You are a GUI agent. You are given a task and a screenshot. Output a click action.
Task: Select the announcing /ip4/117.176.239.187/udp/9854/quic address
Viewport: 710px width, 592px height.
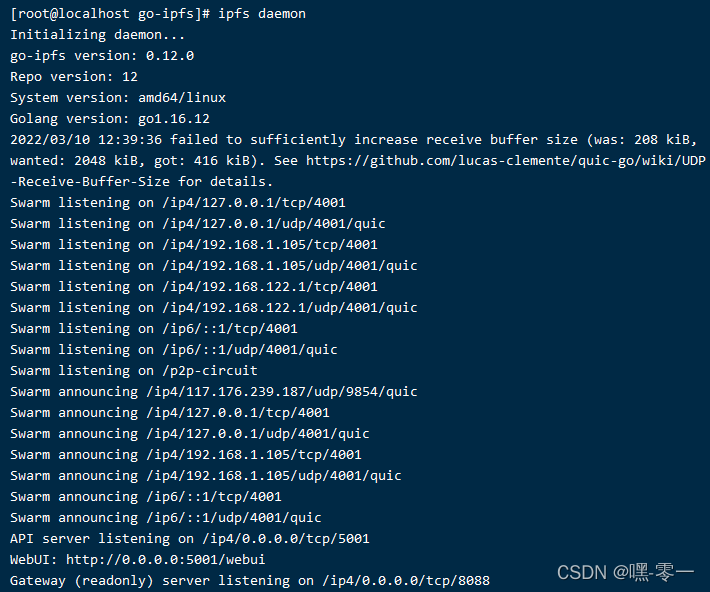pos(282,391)
